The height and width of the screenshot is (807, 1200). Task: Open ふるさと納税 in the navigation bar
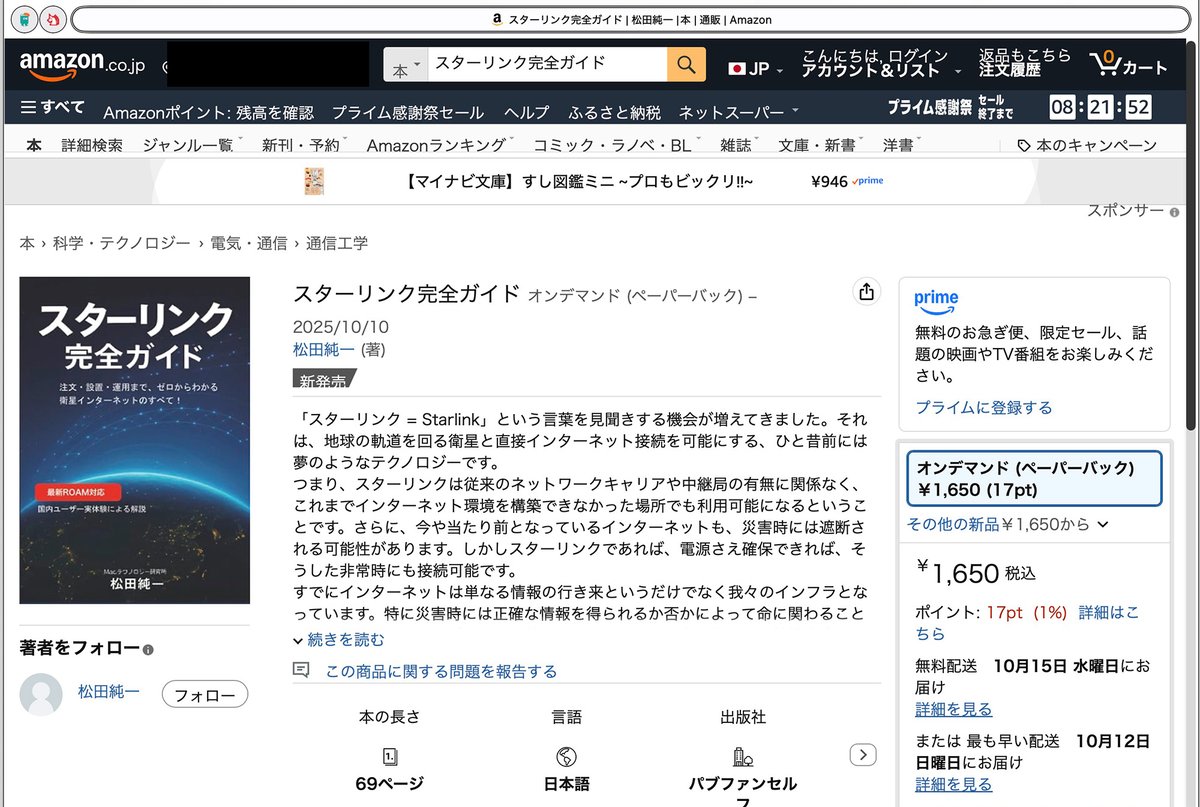coord(615,112)
